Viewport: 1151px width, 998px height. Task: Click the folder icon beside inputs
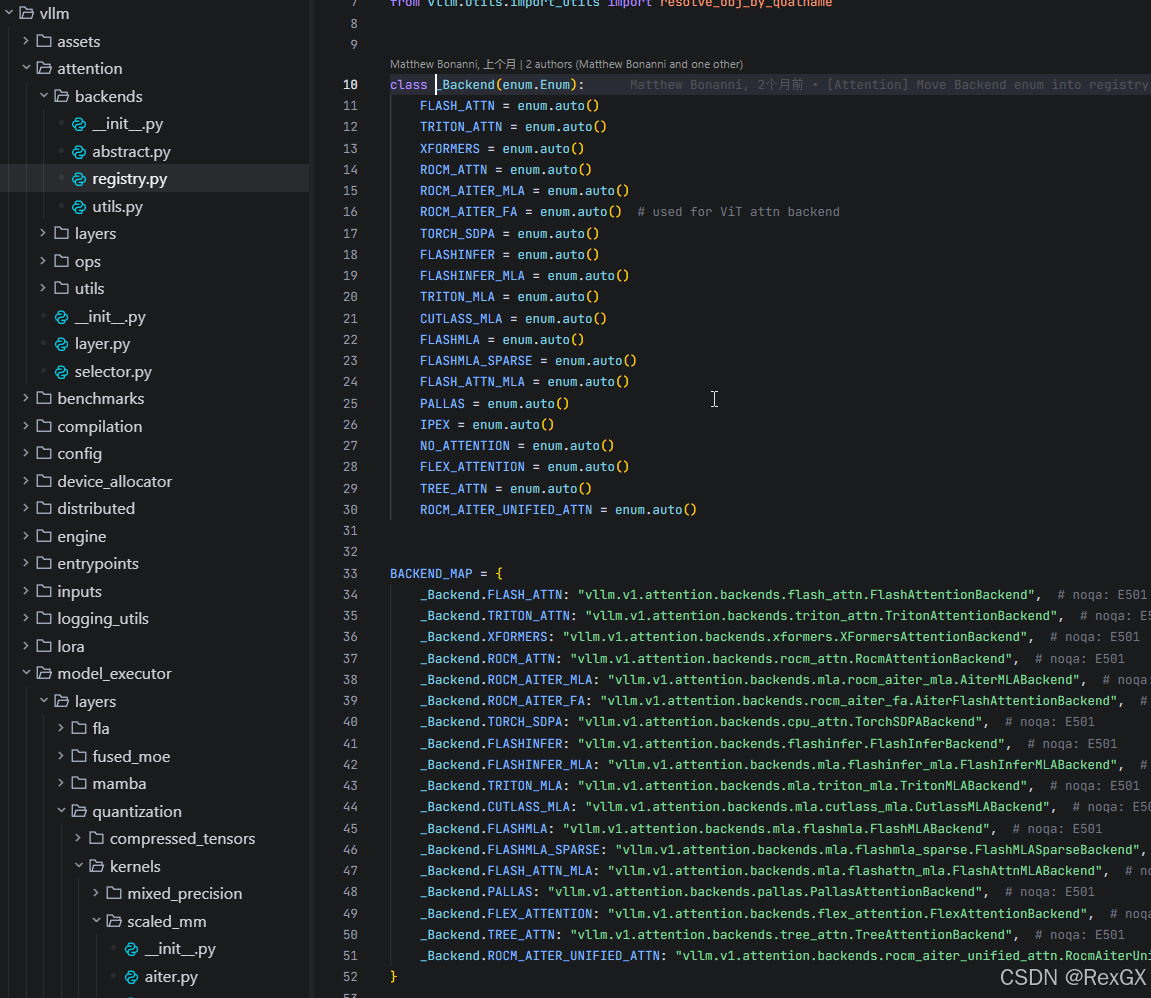44,591
